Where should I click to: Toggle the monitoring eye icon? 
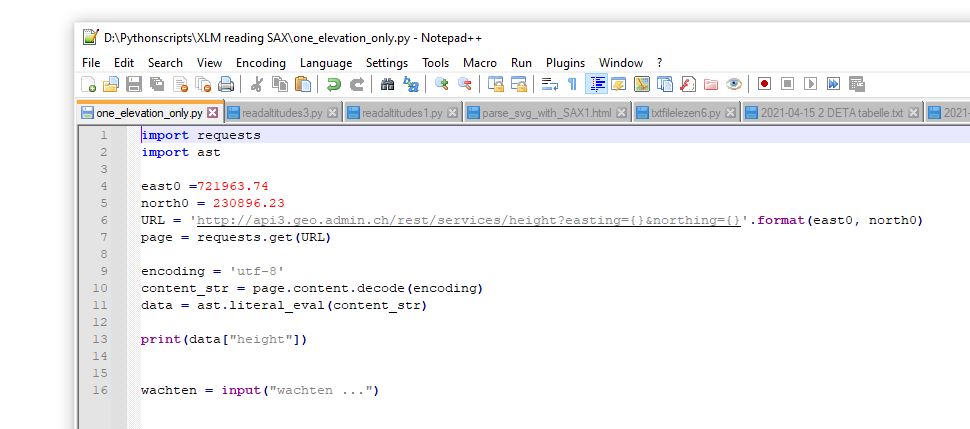(734, 85)
